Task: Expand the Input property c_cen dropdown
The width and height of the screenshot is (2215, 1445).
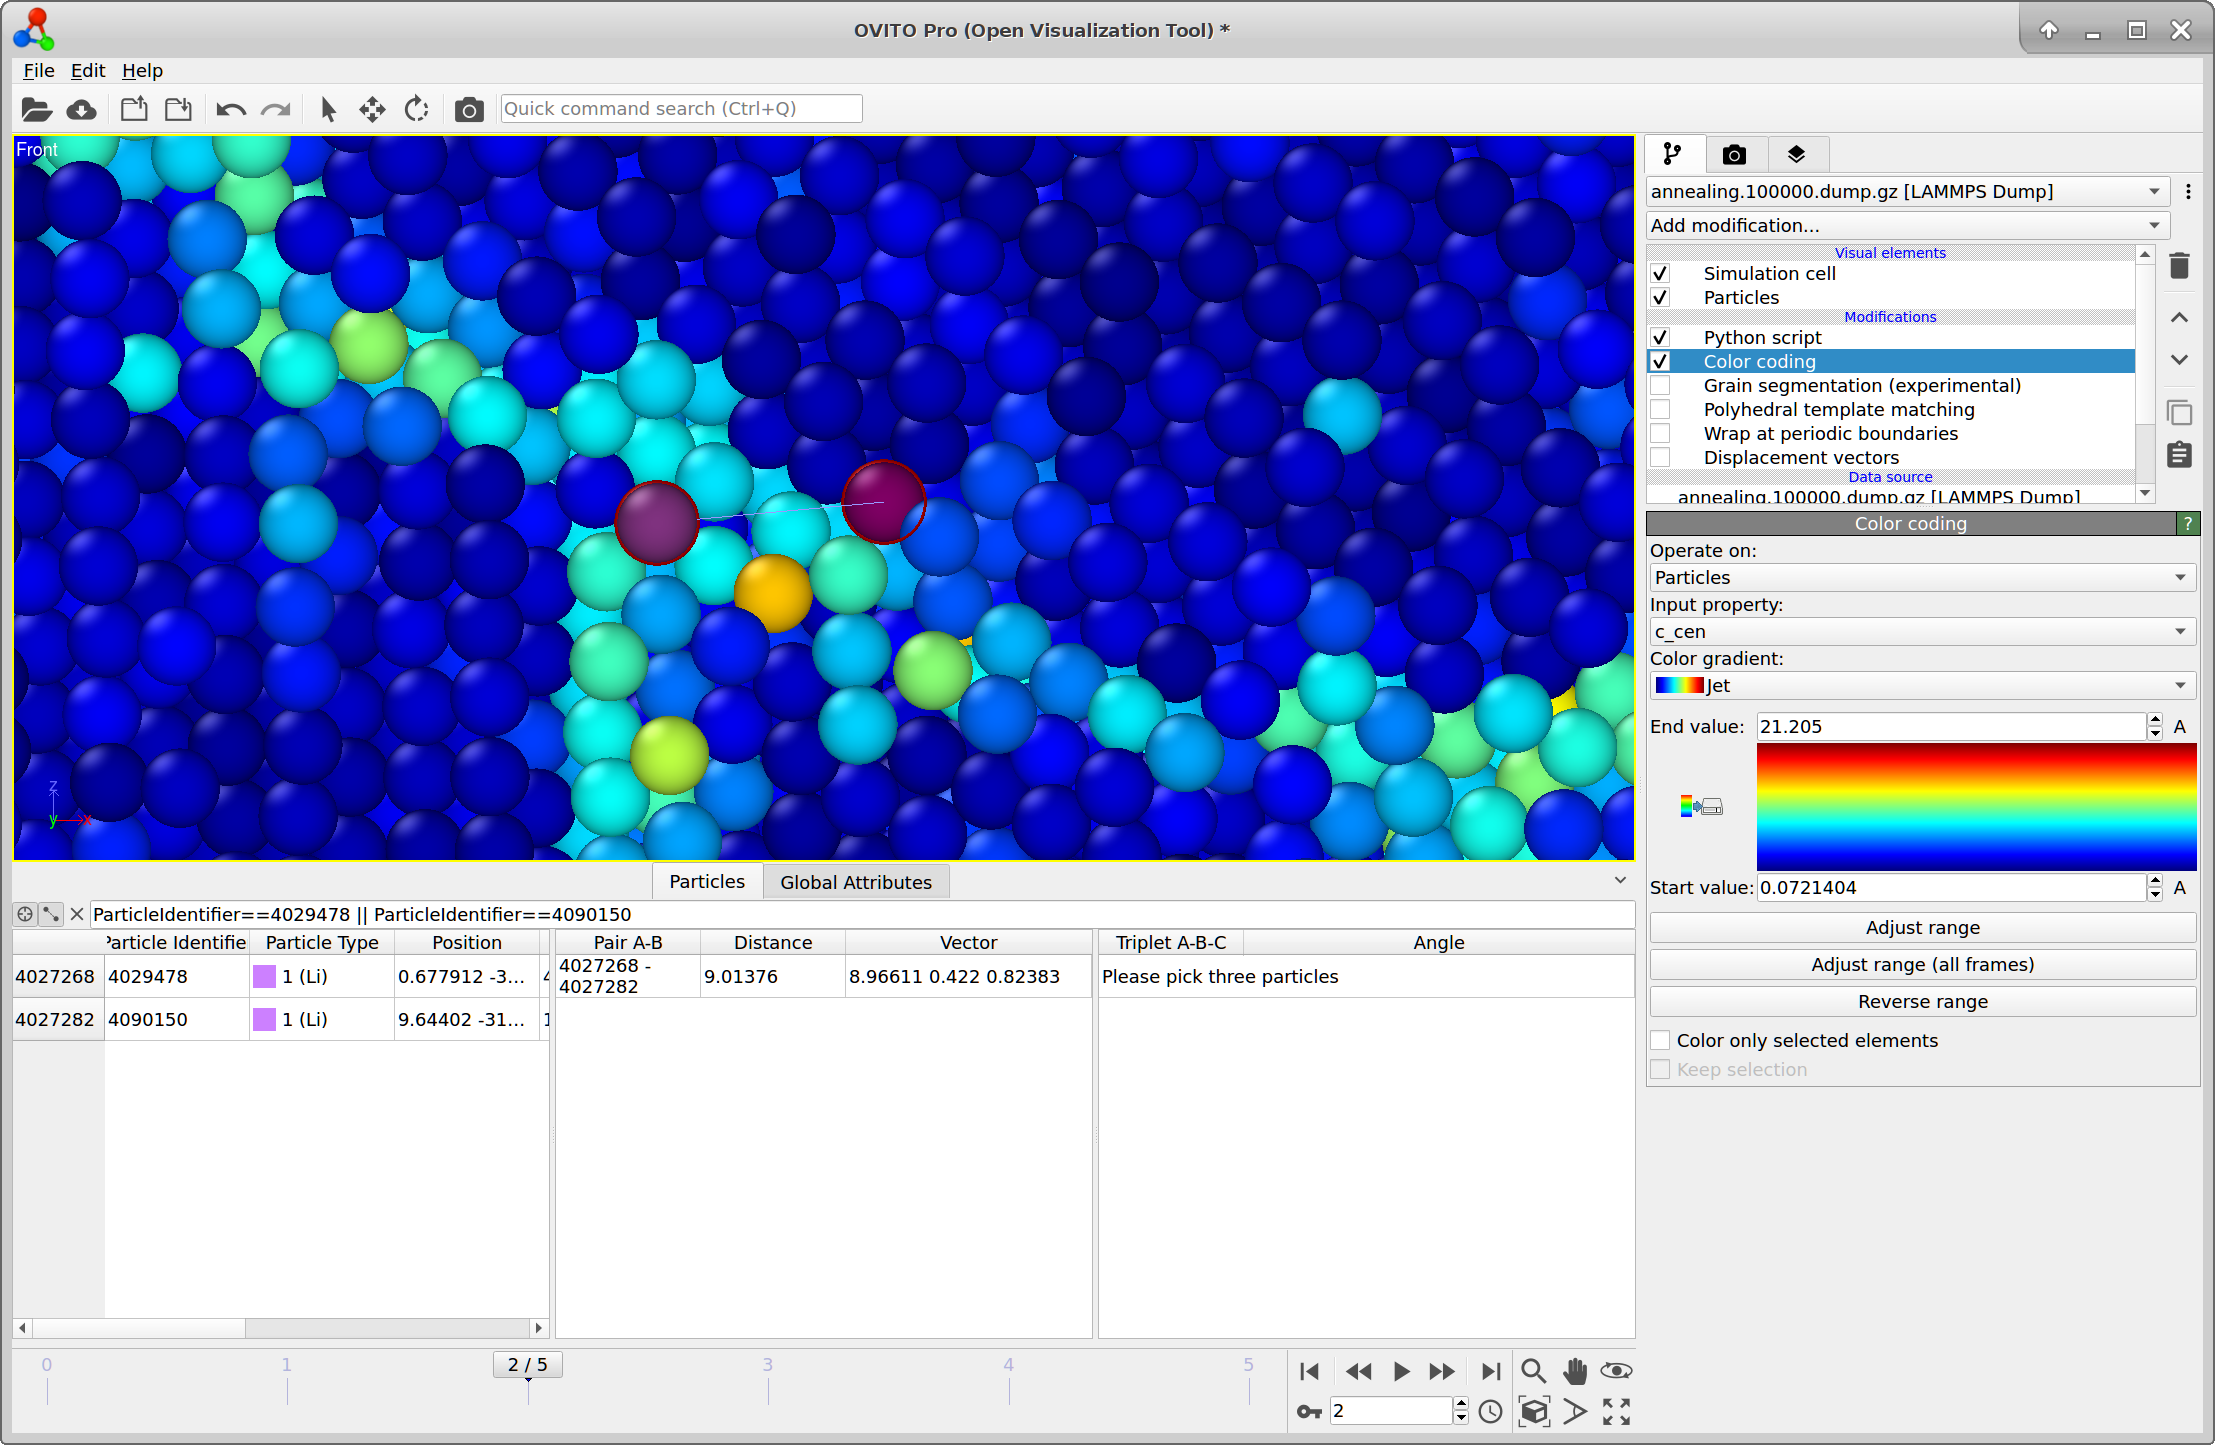Action: [1921, 632]
